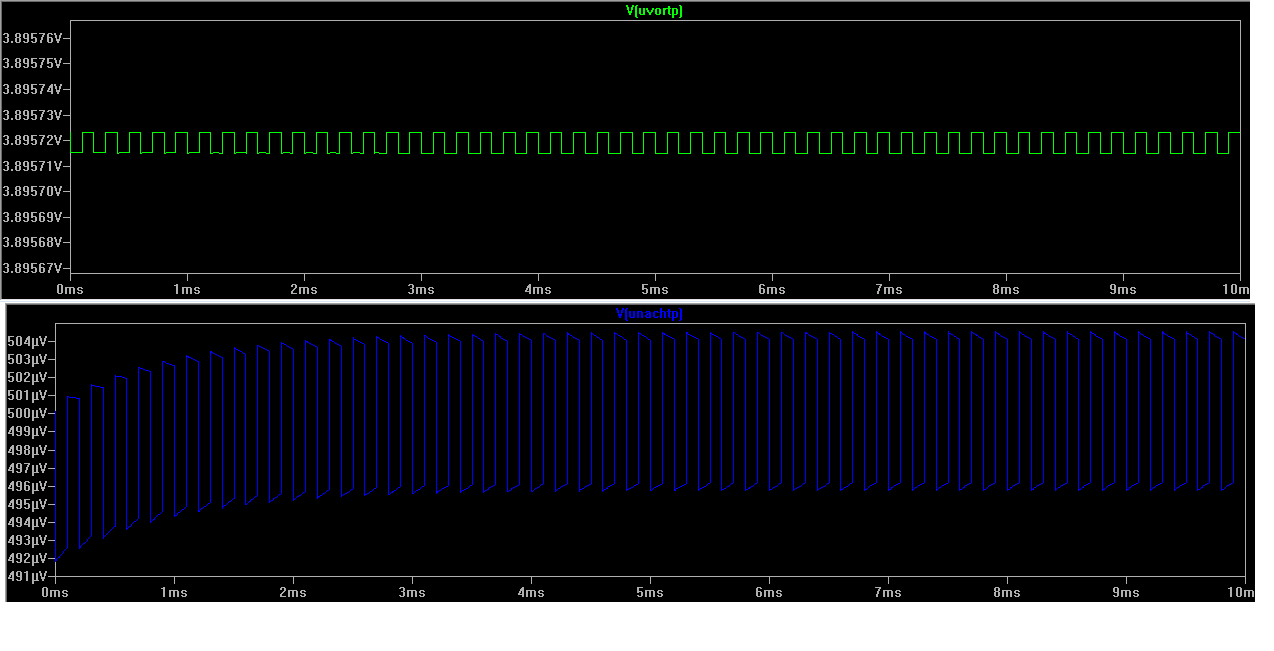
Task: Click the 501µV axis label
Action: pyautogui.click(x=28, y=395)
